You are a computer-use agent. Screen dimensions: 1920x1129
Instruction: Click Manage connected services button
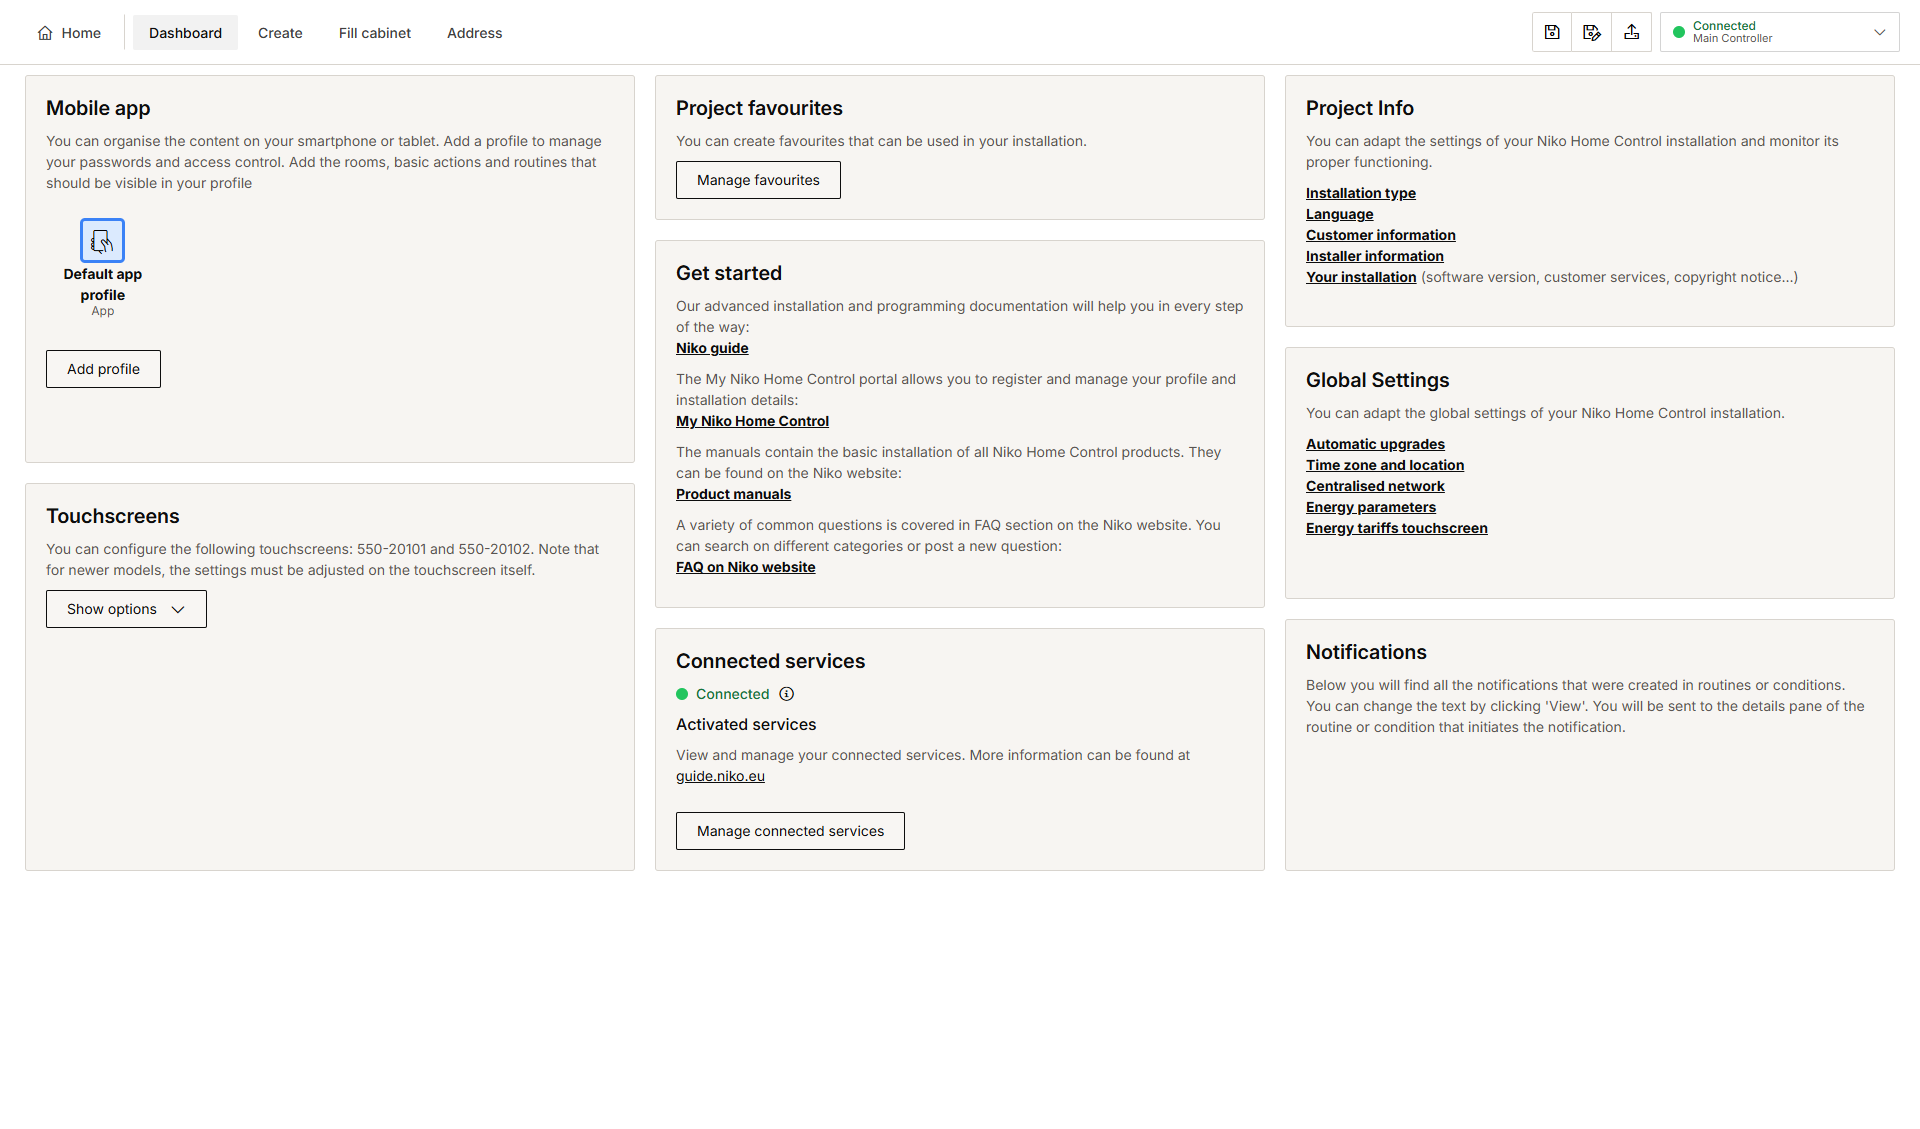click(x=790, y=831)
